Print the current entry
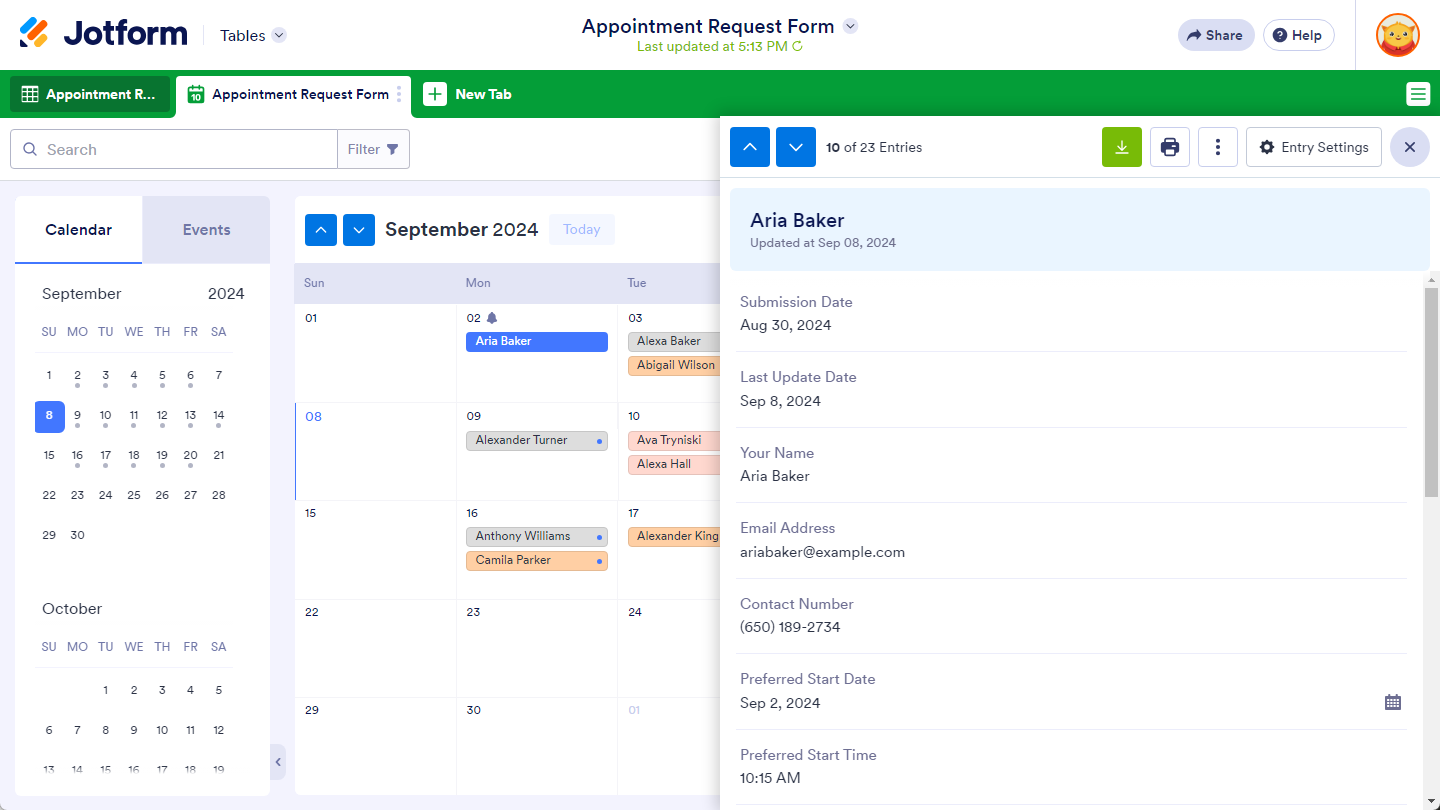The image size is (1440, 810). coord(1169,147)
